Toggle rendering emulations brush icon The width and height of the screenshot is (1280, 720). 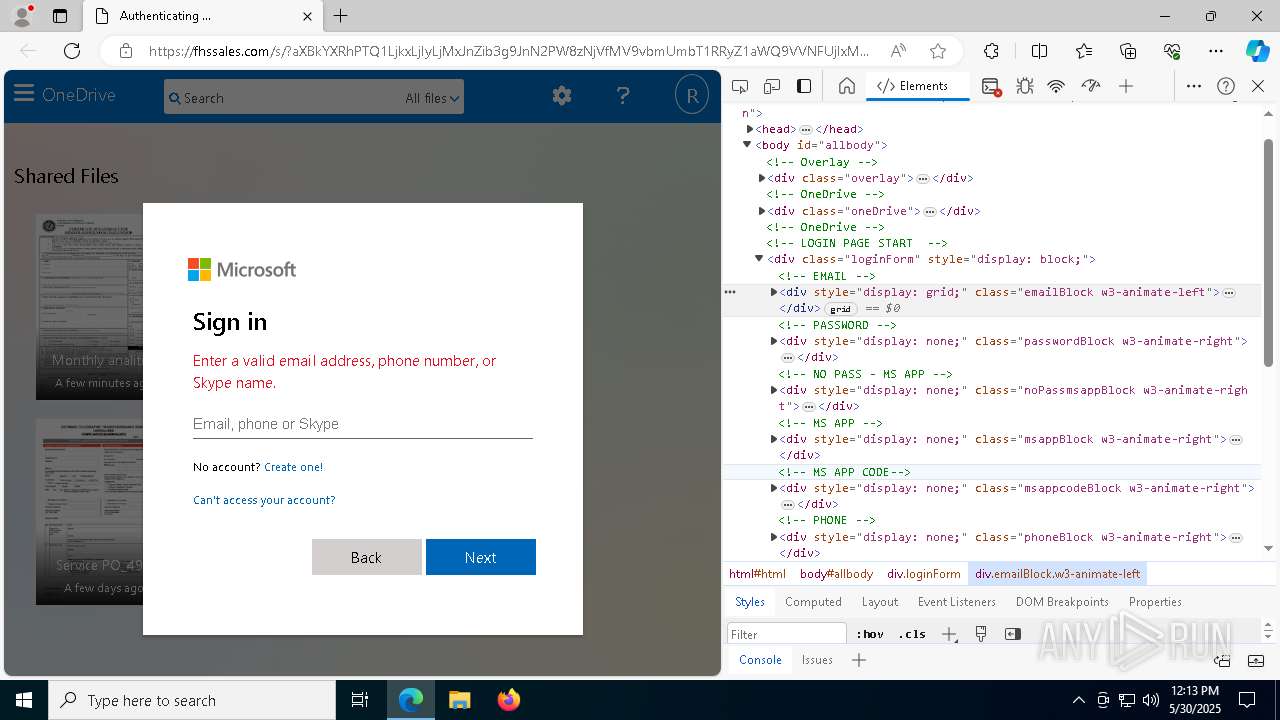981,634
